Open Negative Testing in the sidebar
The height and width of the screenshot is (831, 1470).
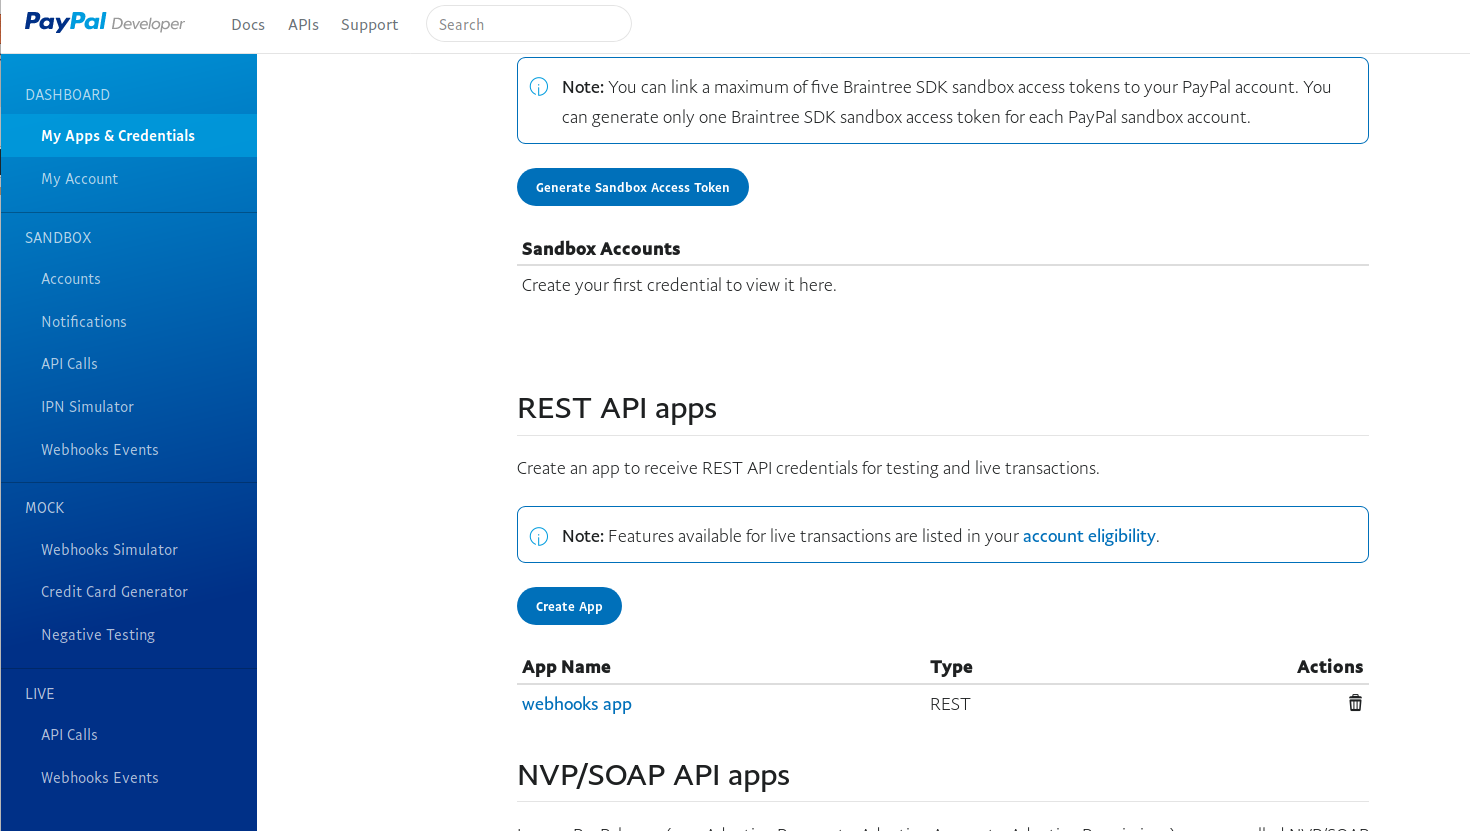97,634
